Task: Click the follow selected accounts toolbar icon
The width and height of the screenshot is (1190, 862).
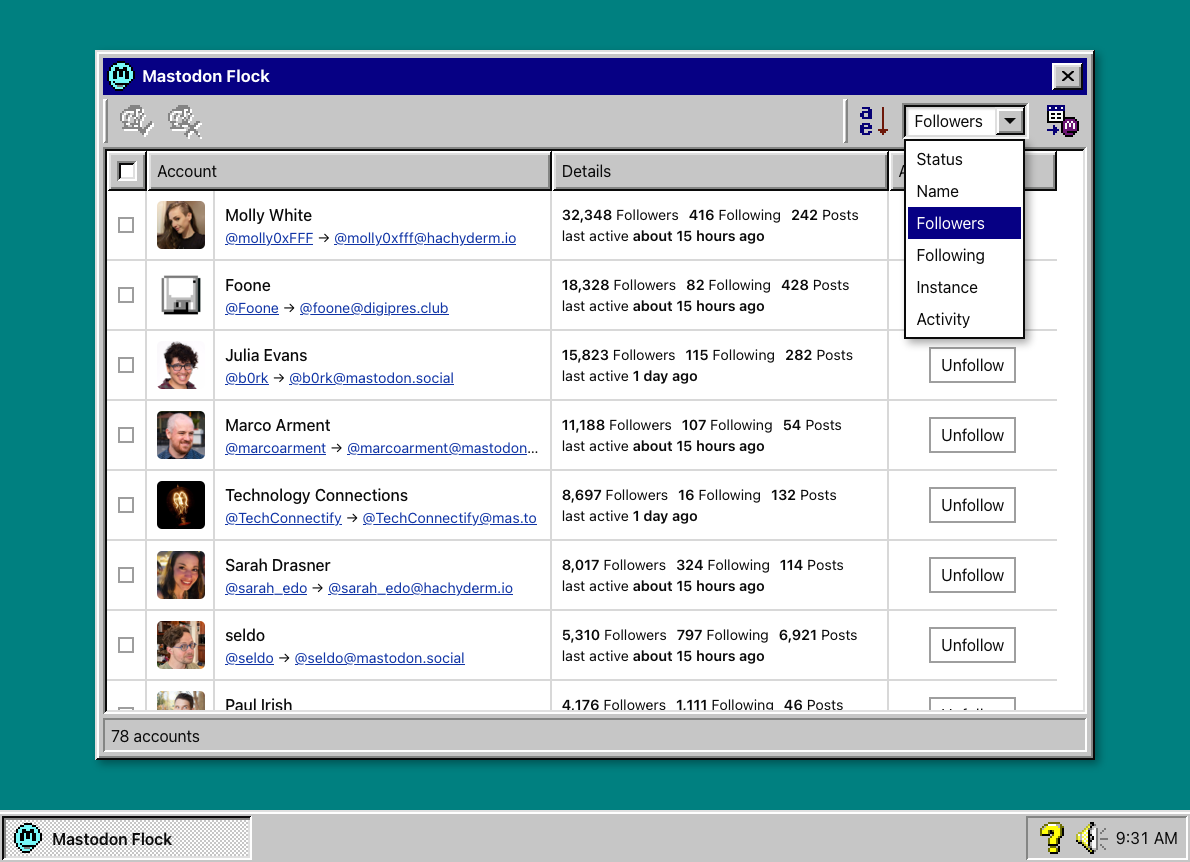Action: [136, 121]
